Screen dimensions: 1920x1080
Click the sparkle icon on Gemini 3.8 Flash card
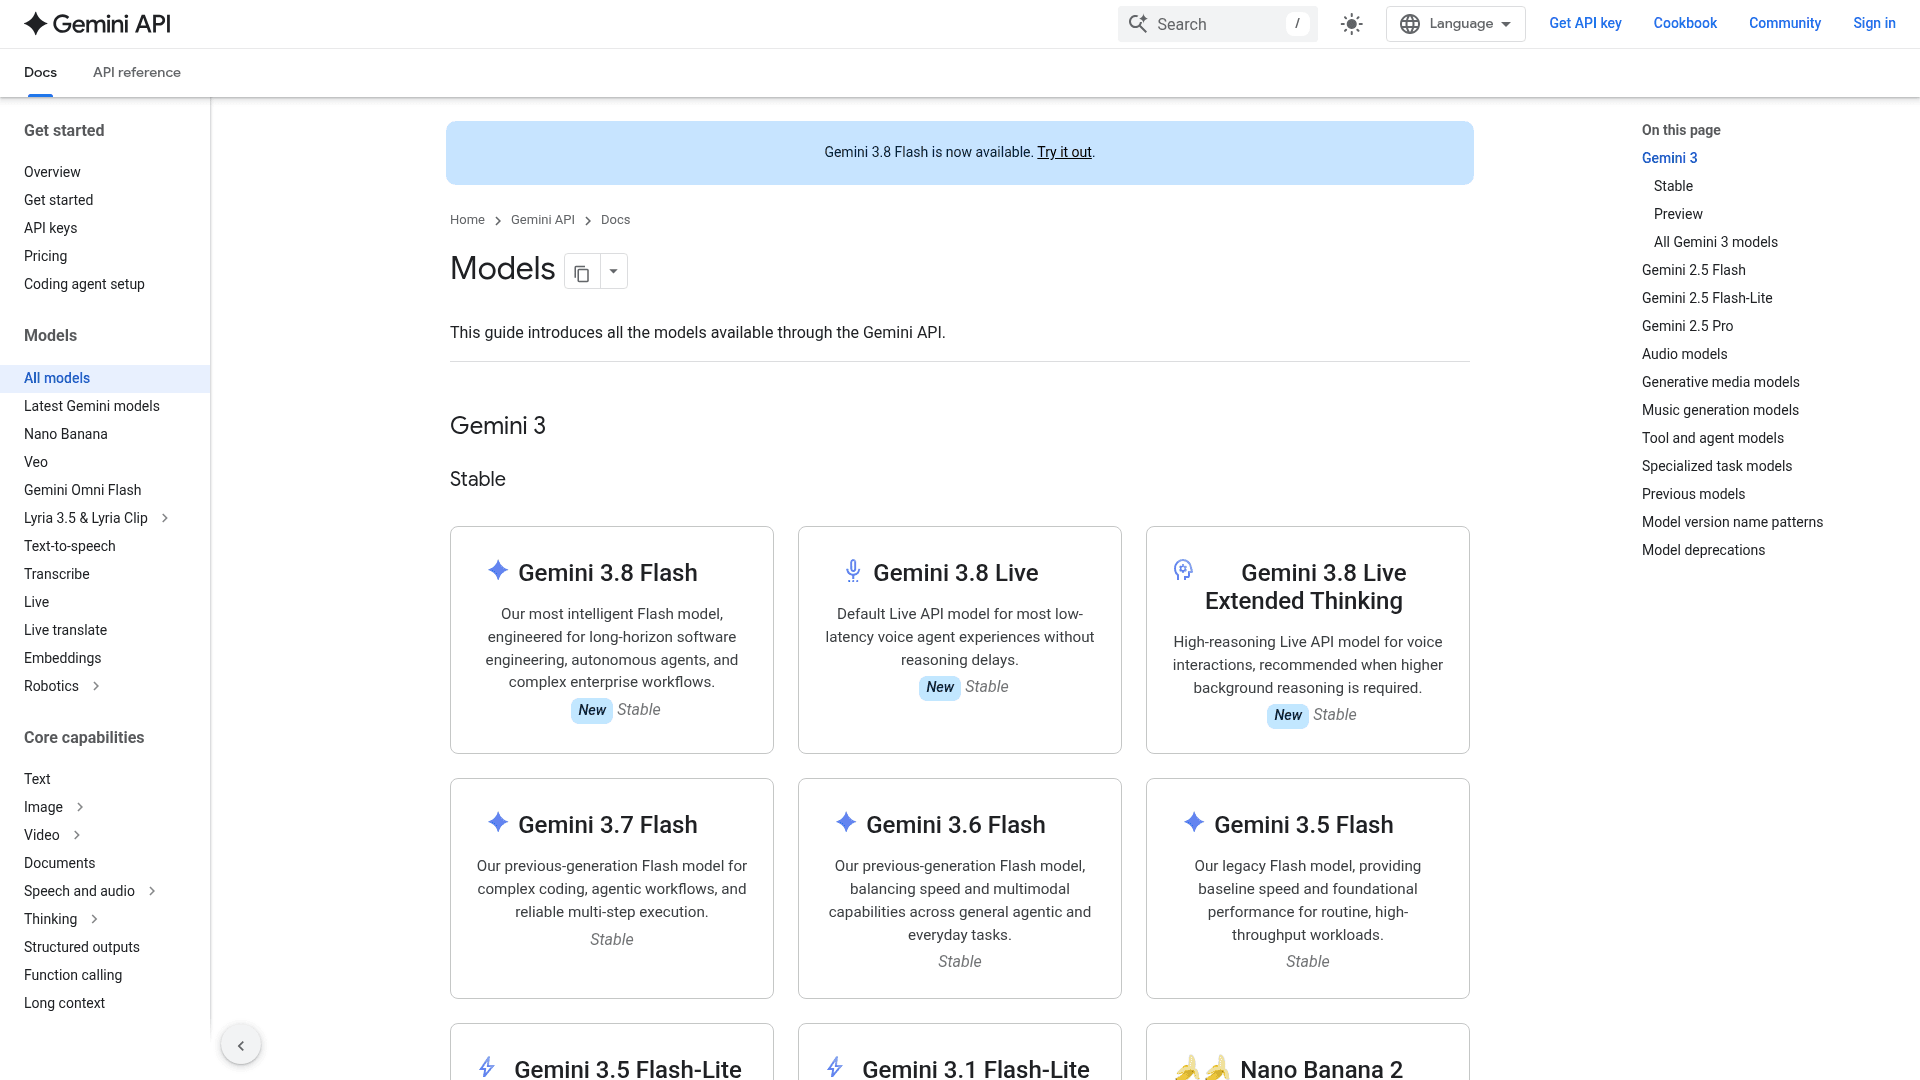click(498, 570)
